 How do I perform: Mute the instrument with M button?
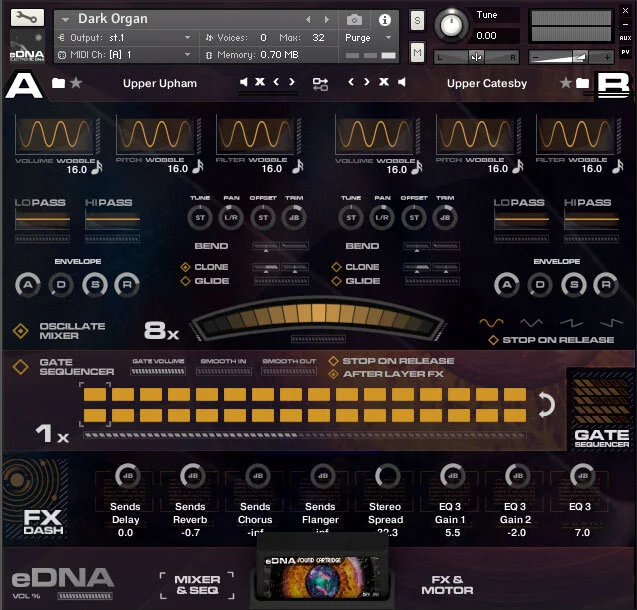pos(417,52)
